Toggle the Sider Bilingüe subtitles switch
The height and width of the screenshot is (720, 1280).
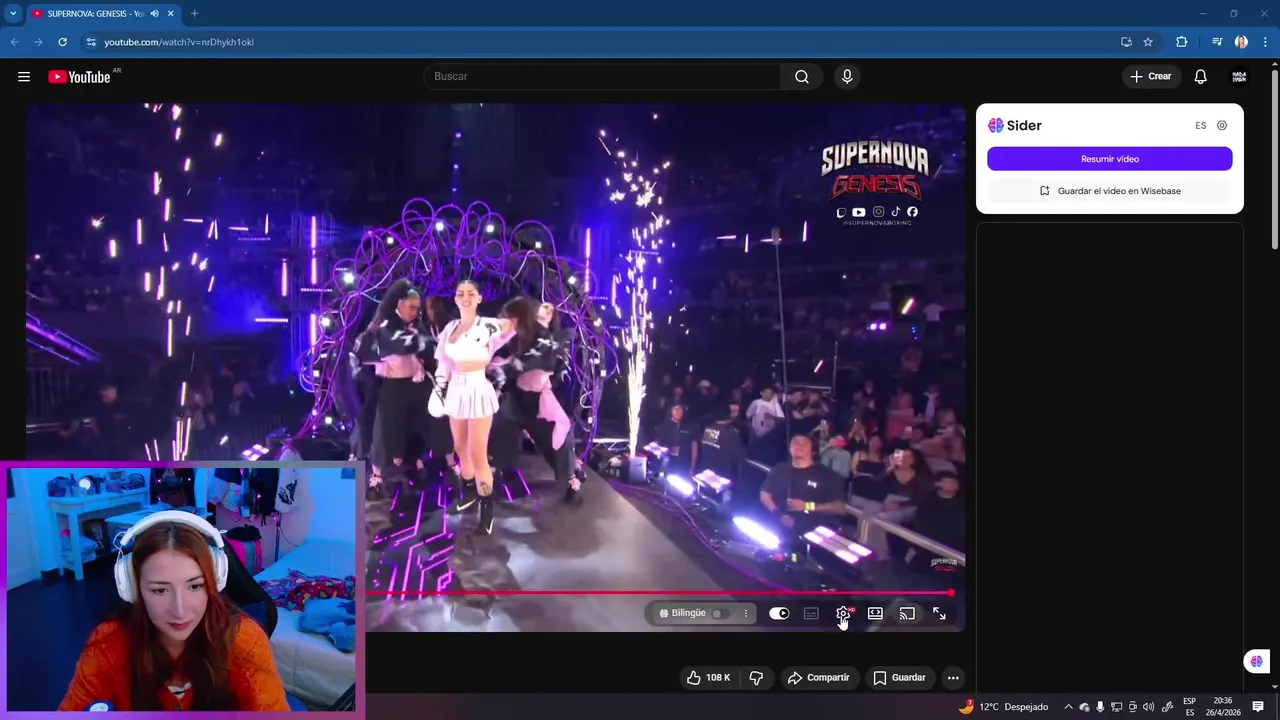[x=719, y=613]
